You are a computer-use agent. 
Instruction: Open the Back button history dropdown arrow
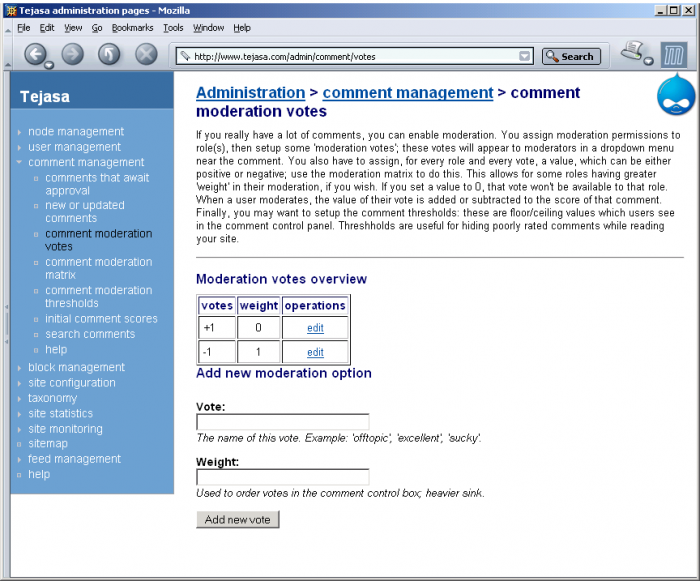[49, 65]
